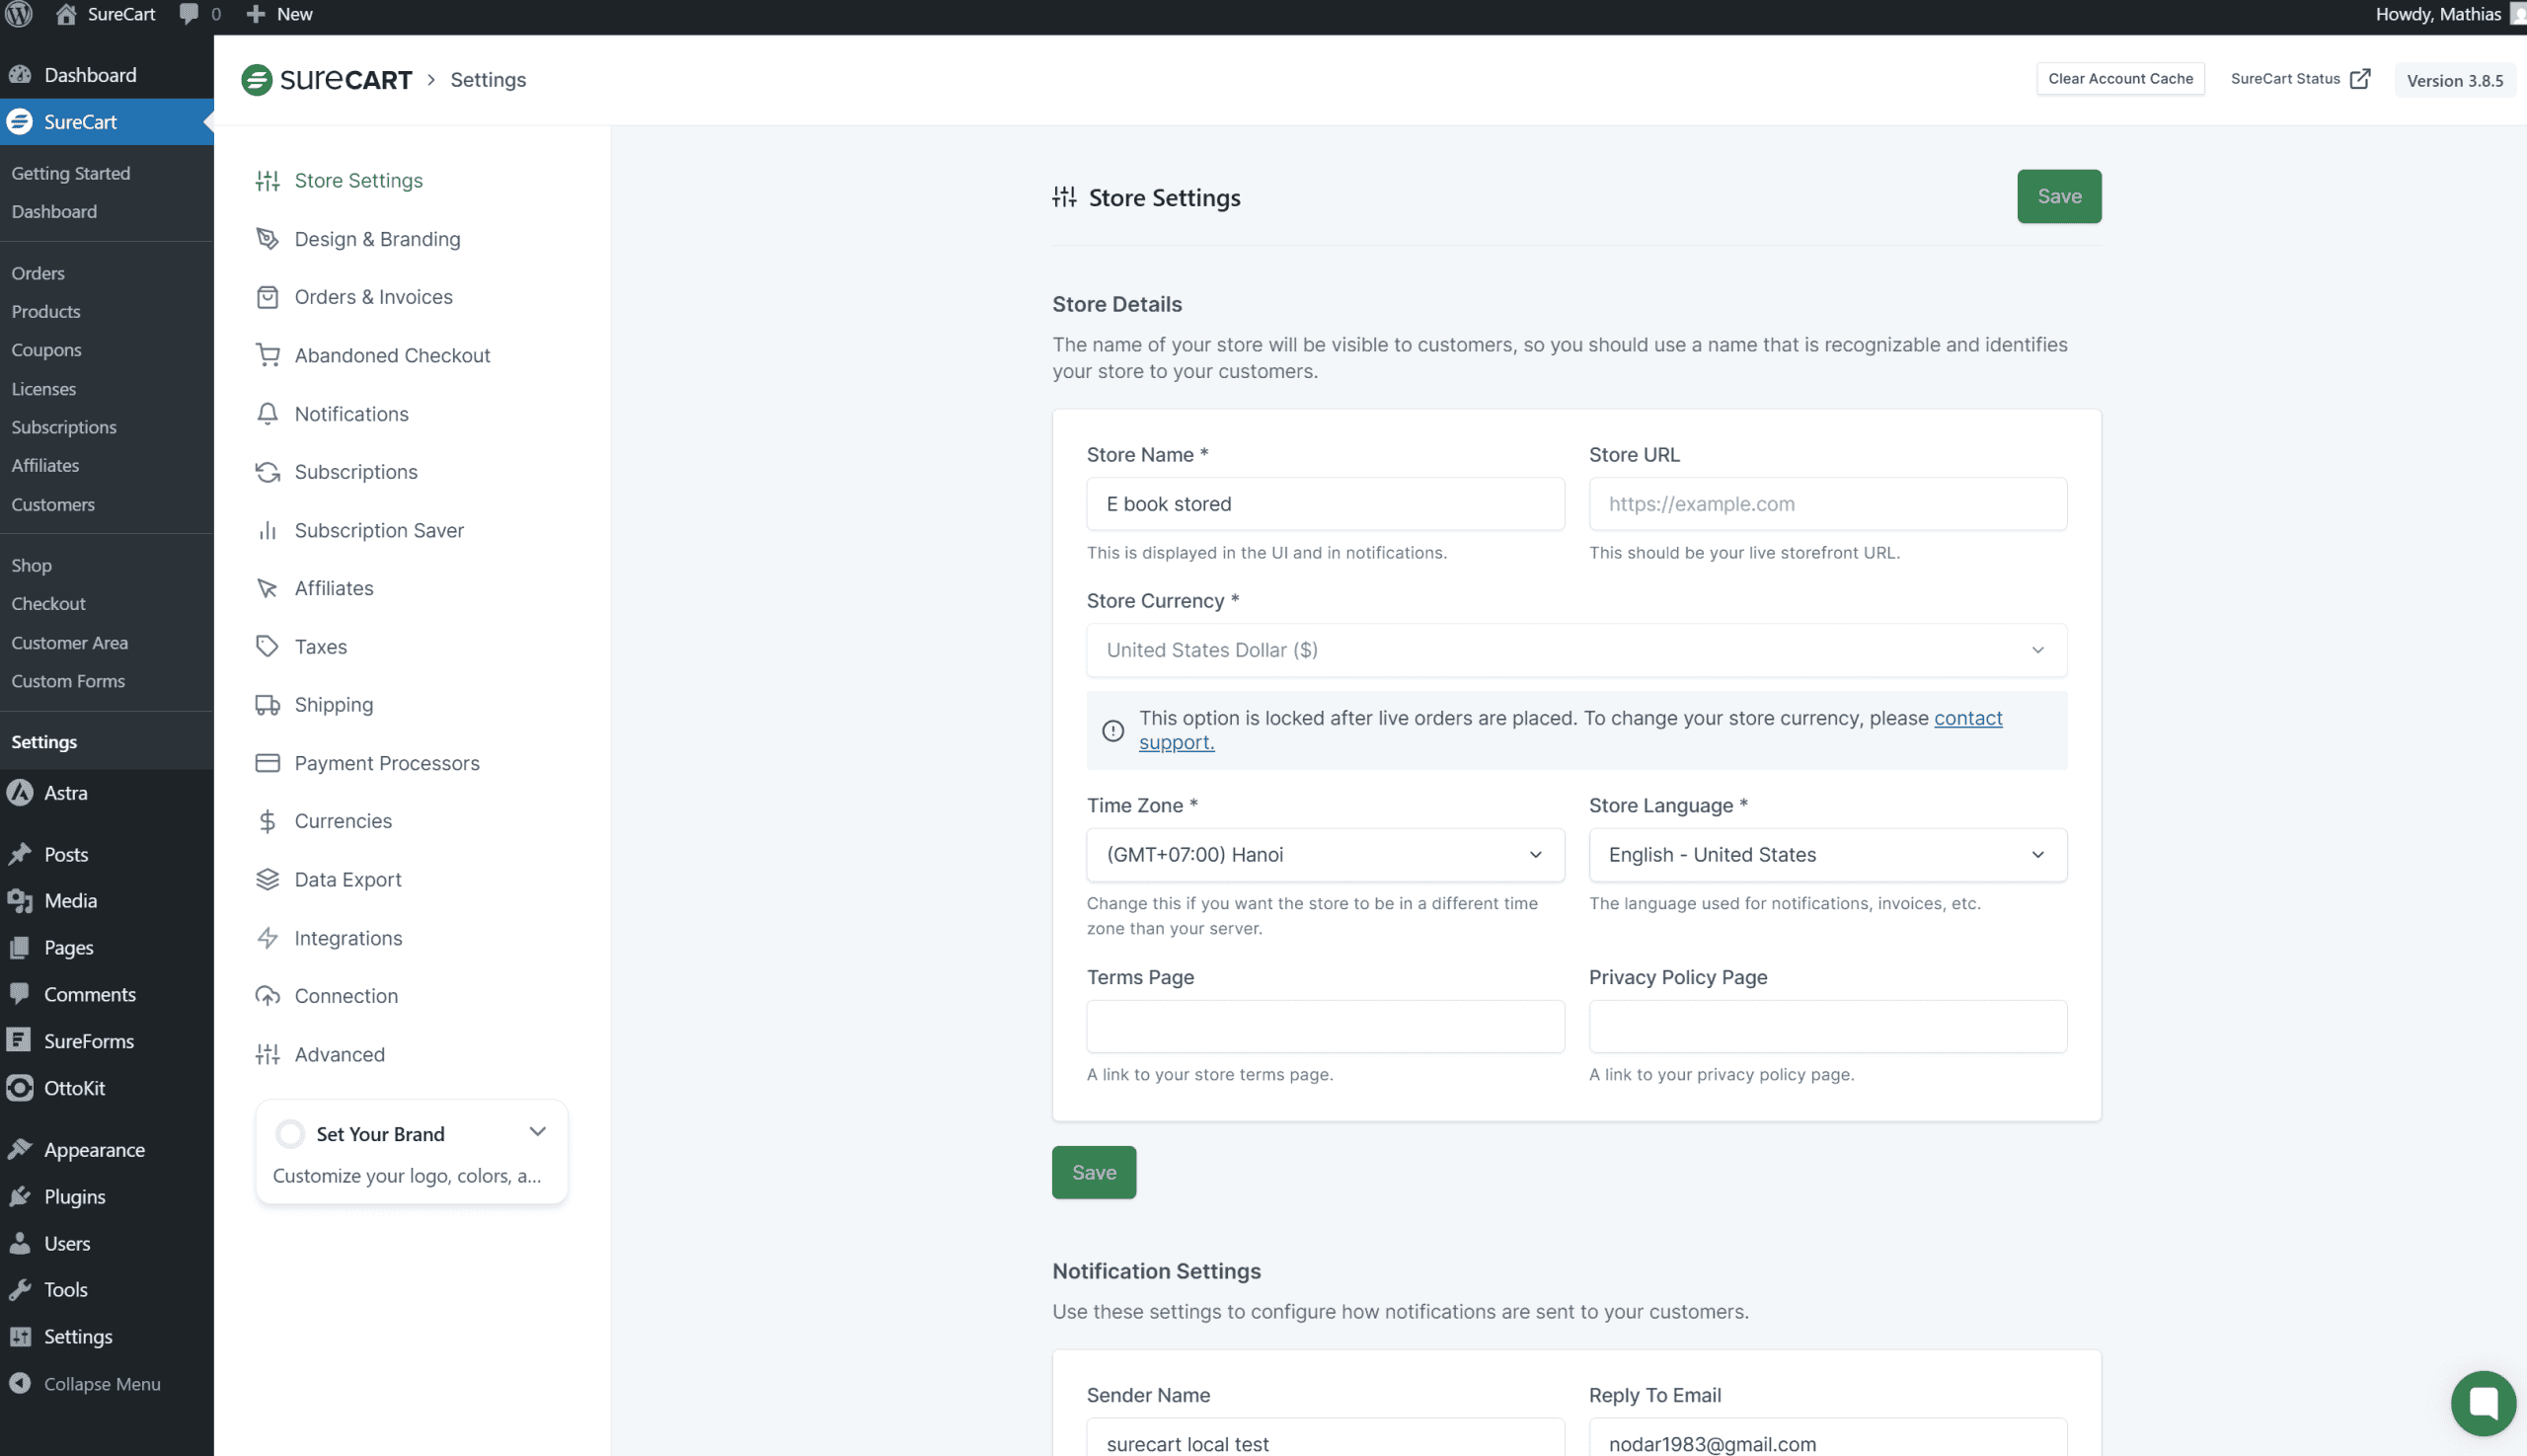Click the Payment Processors card icon
This screenshot has width=2527, height=1456.
coord(267,763)
